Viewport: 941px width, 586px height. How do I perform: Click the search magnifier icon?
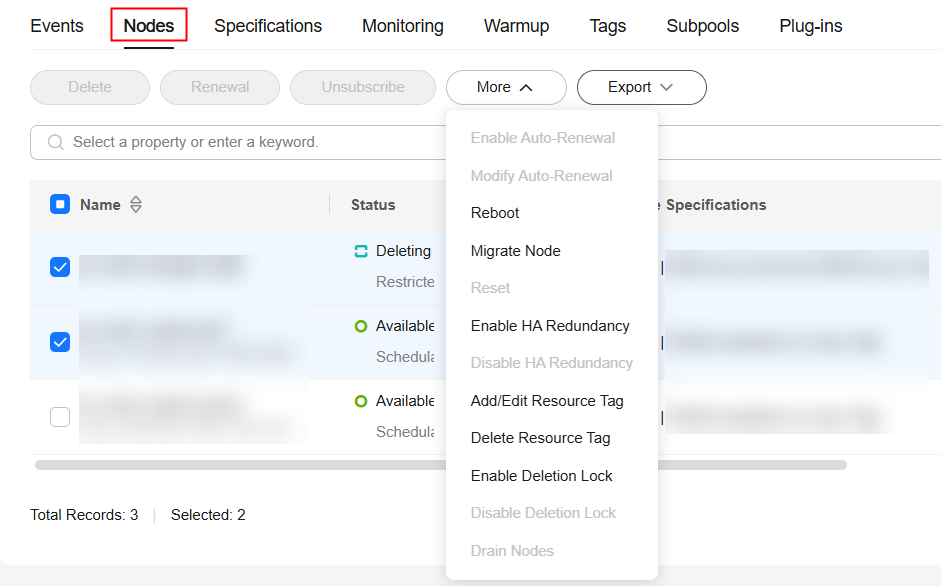point(55,142)
